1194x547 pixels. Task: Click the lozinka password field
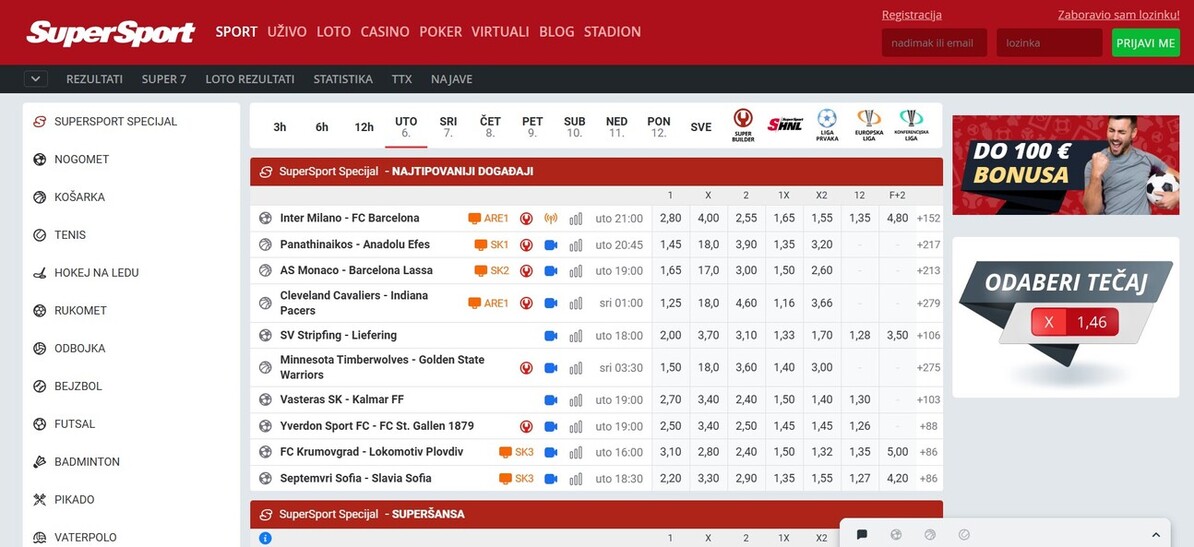click(1049, 43)
